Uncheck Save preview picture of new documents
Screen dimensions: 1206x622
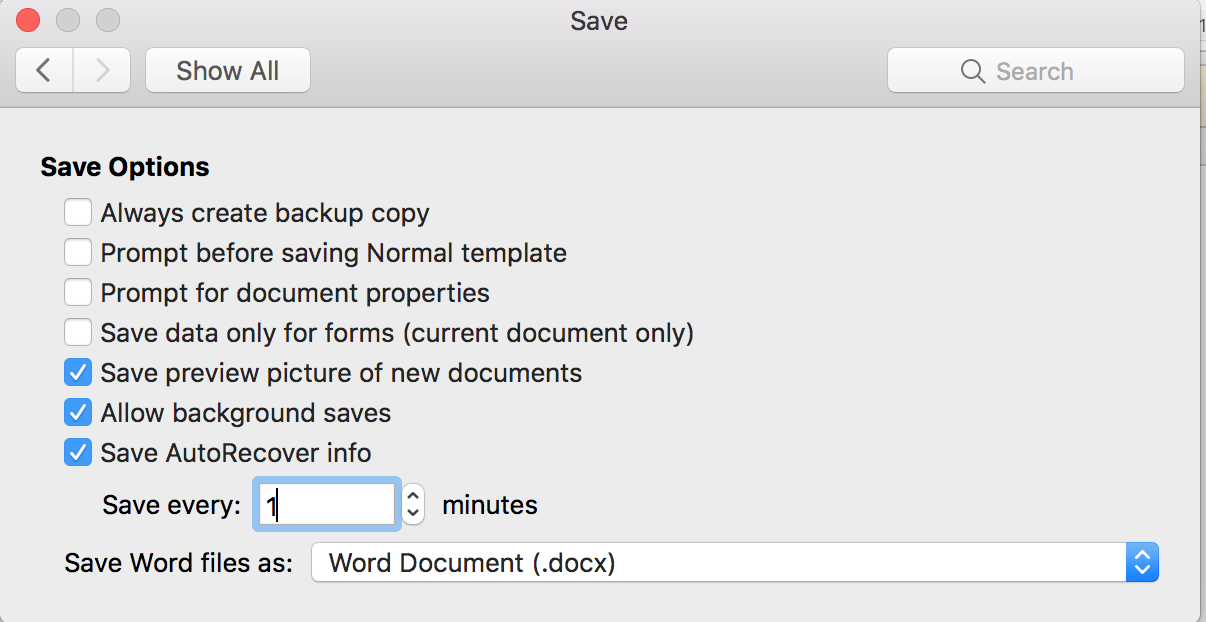coord(78,373)
